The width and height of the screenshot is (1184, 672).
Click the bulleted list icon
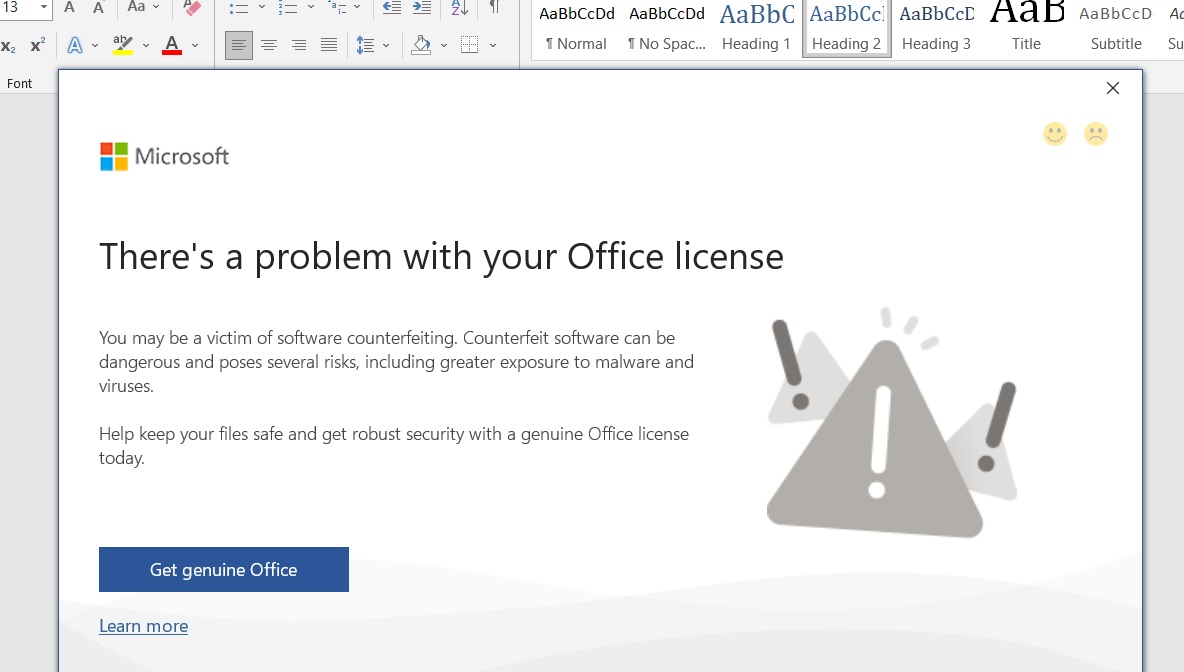click(239, 8)
